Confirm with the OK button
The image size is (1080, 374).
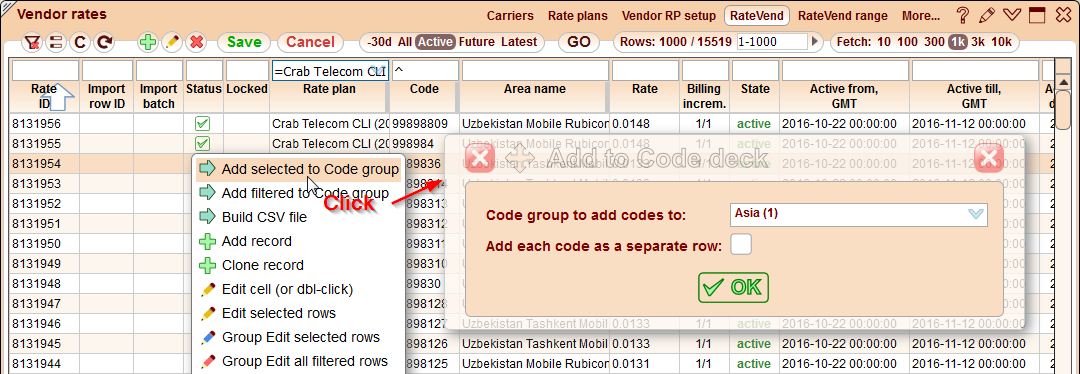(x=734, y=287)
